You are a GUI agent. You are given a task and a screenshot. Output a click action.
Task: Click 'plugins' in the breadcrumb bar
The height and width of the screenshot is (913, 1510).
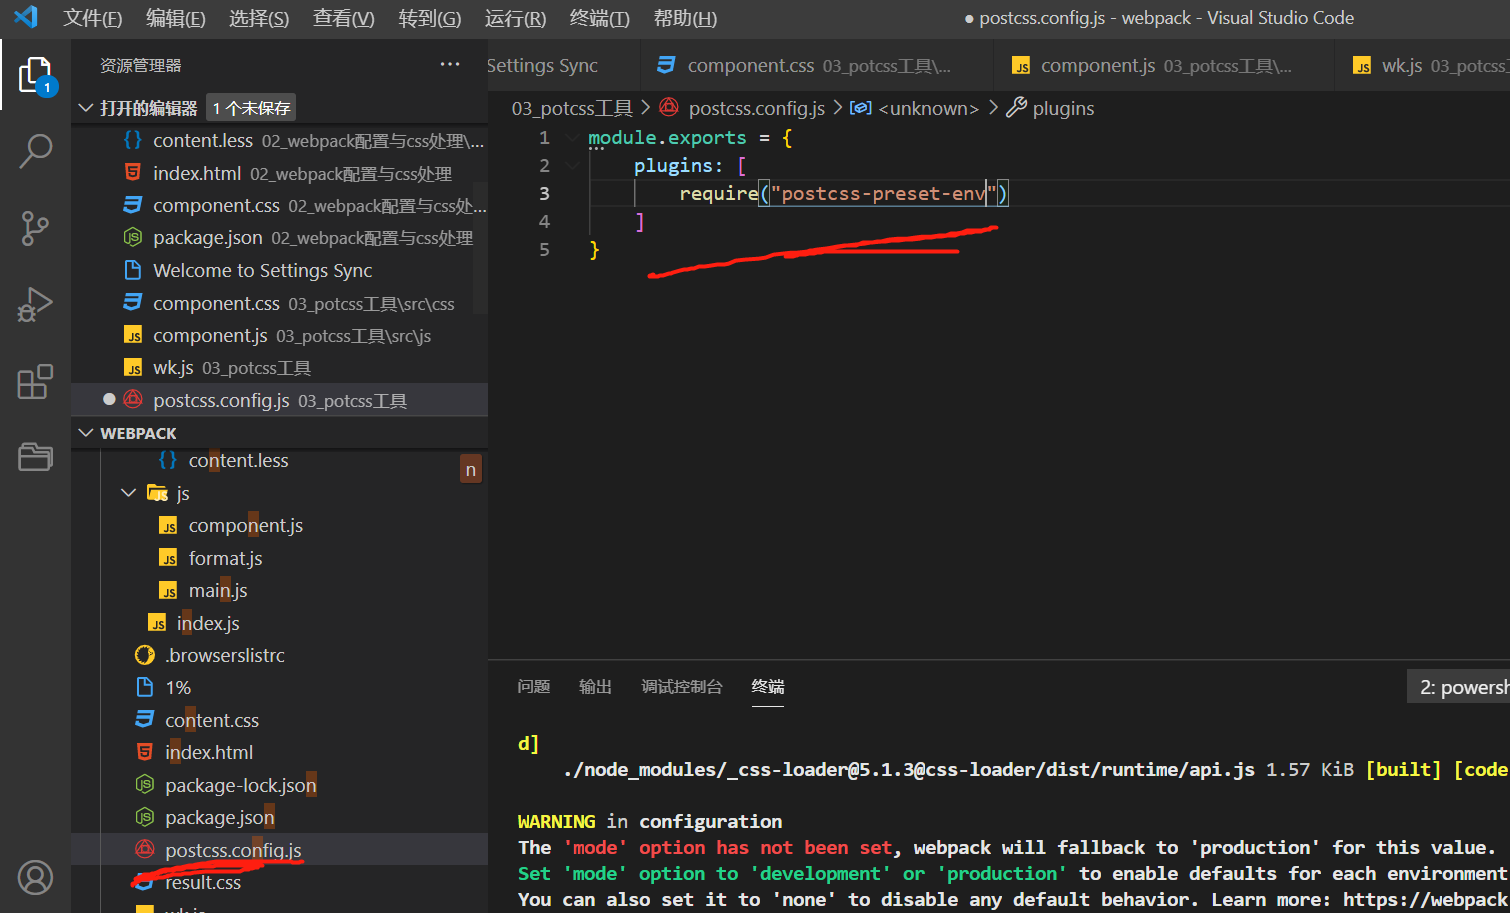tap(1062, 107)
